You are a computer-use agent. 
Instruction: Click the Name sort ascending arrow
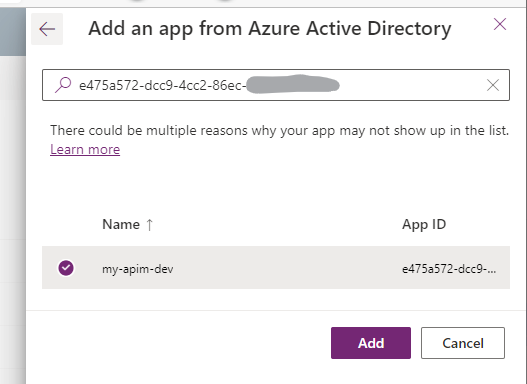(150, 225)
